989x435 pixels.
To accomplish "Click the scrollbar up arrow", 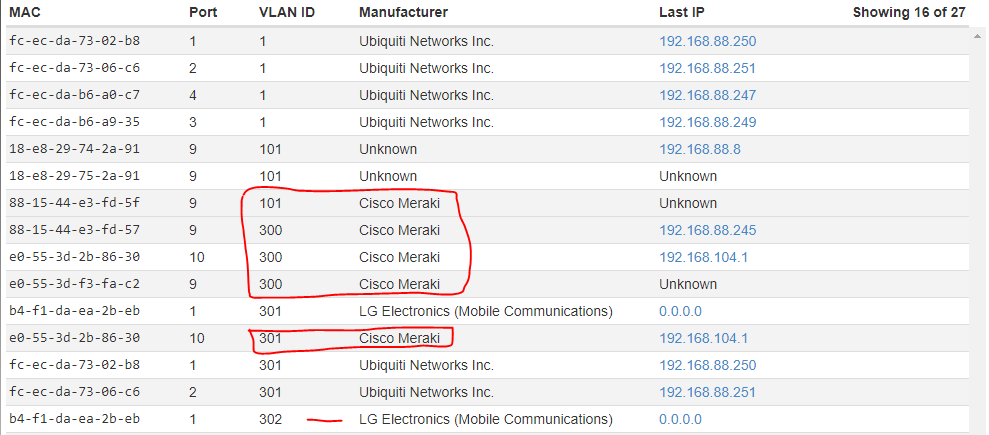I will 978,34.
